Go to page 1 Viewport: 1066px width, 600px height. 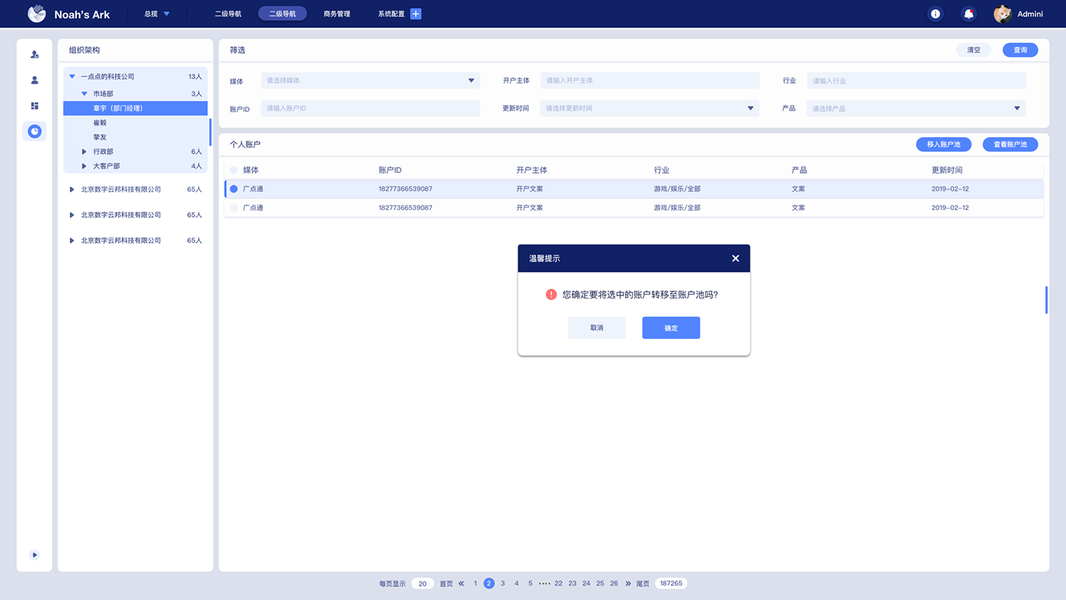[475, 584]
